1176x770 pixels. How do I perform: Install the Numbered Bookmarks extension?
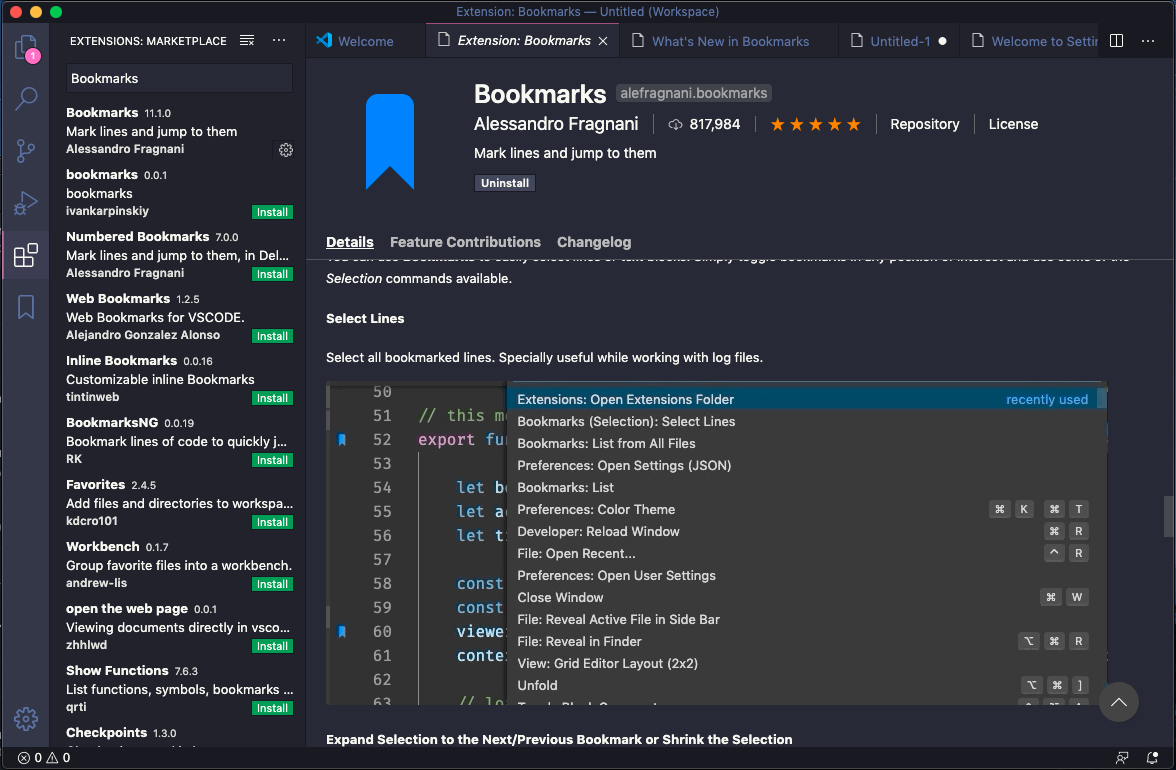(x=272, y=274)
